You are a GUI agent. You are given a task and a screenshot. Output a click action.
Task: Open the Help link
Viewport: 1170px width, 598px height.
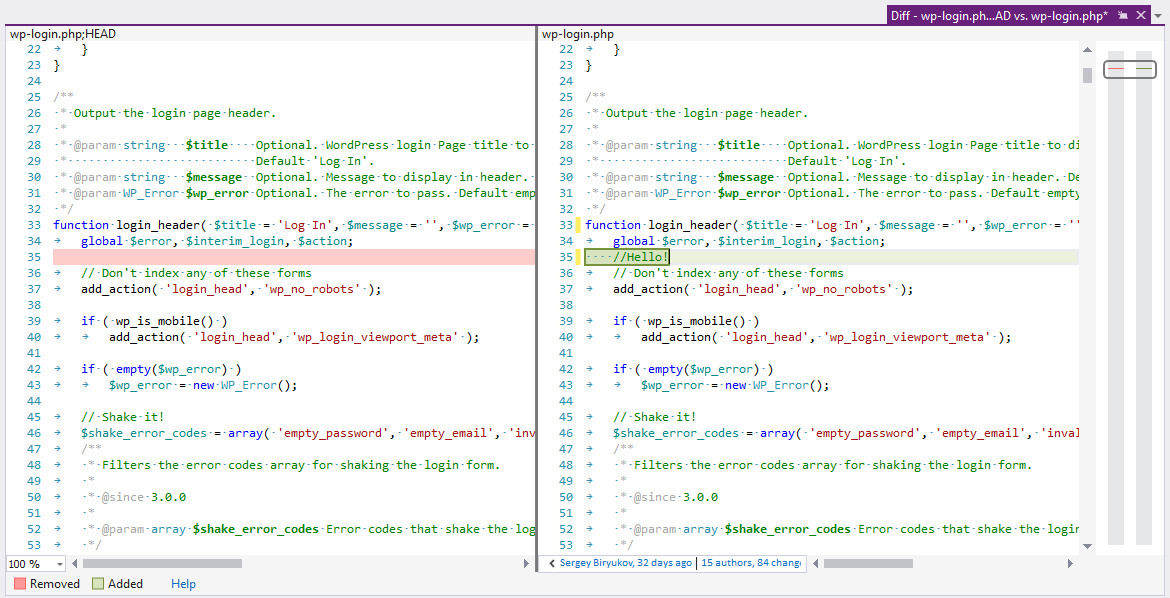tap(184, 584)
